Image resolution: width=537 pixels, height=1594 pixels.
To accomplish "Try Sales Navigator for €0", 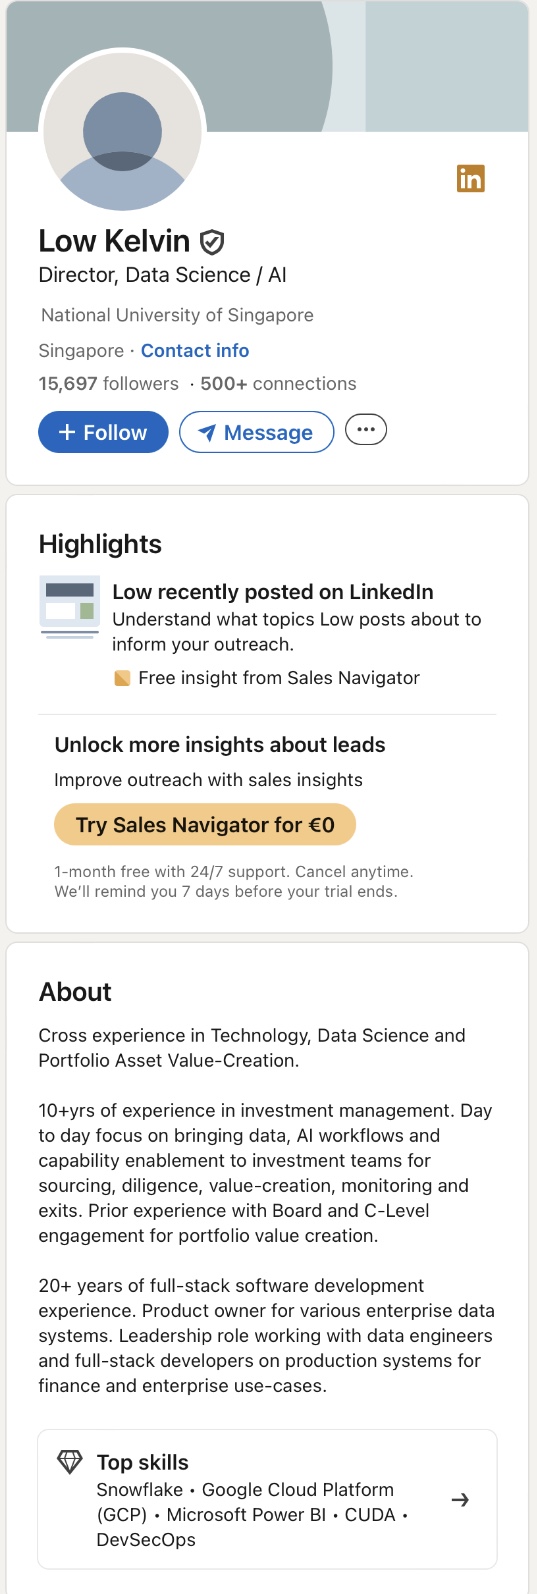I will pos(205,824).
